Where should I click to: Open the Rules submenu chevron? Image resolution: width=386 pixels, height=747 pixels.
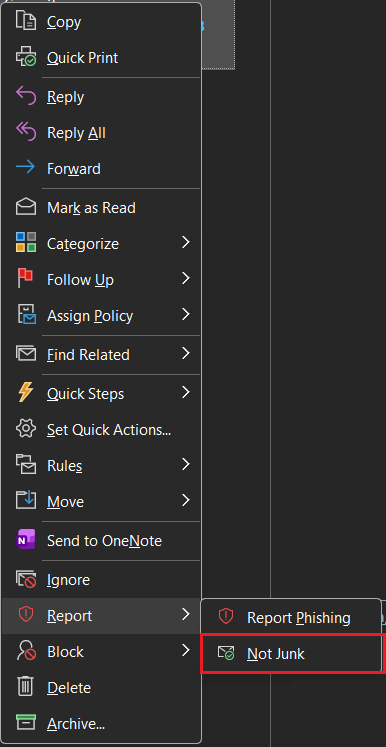[186, 464]
